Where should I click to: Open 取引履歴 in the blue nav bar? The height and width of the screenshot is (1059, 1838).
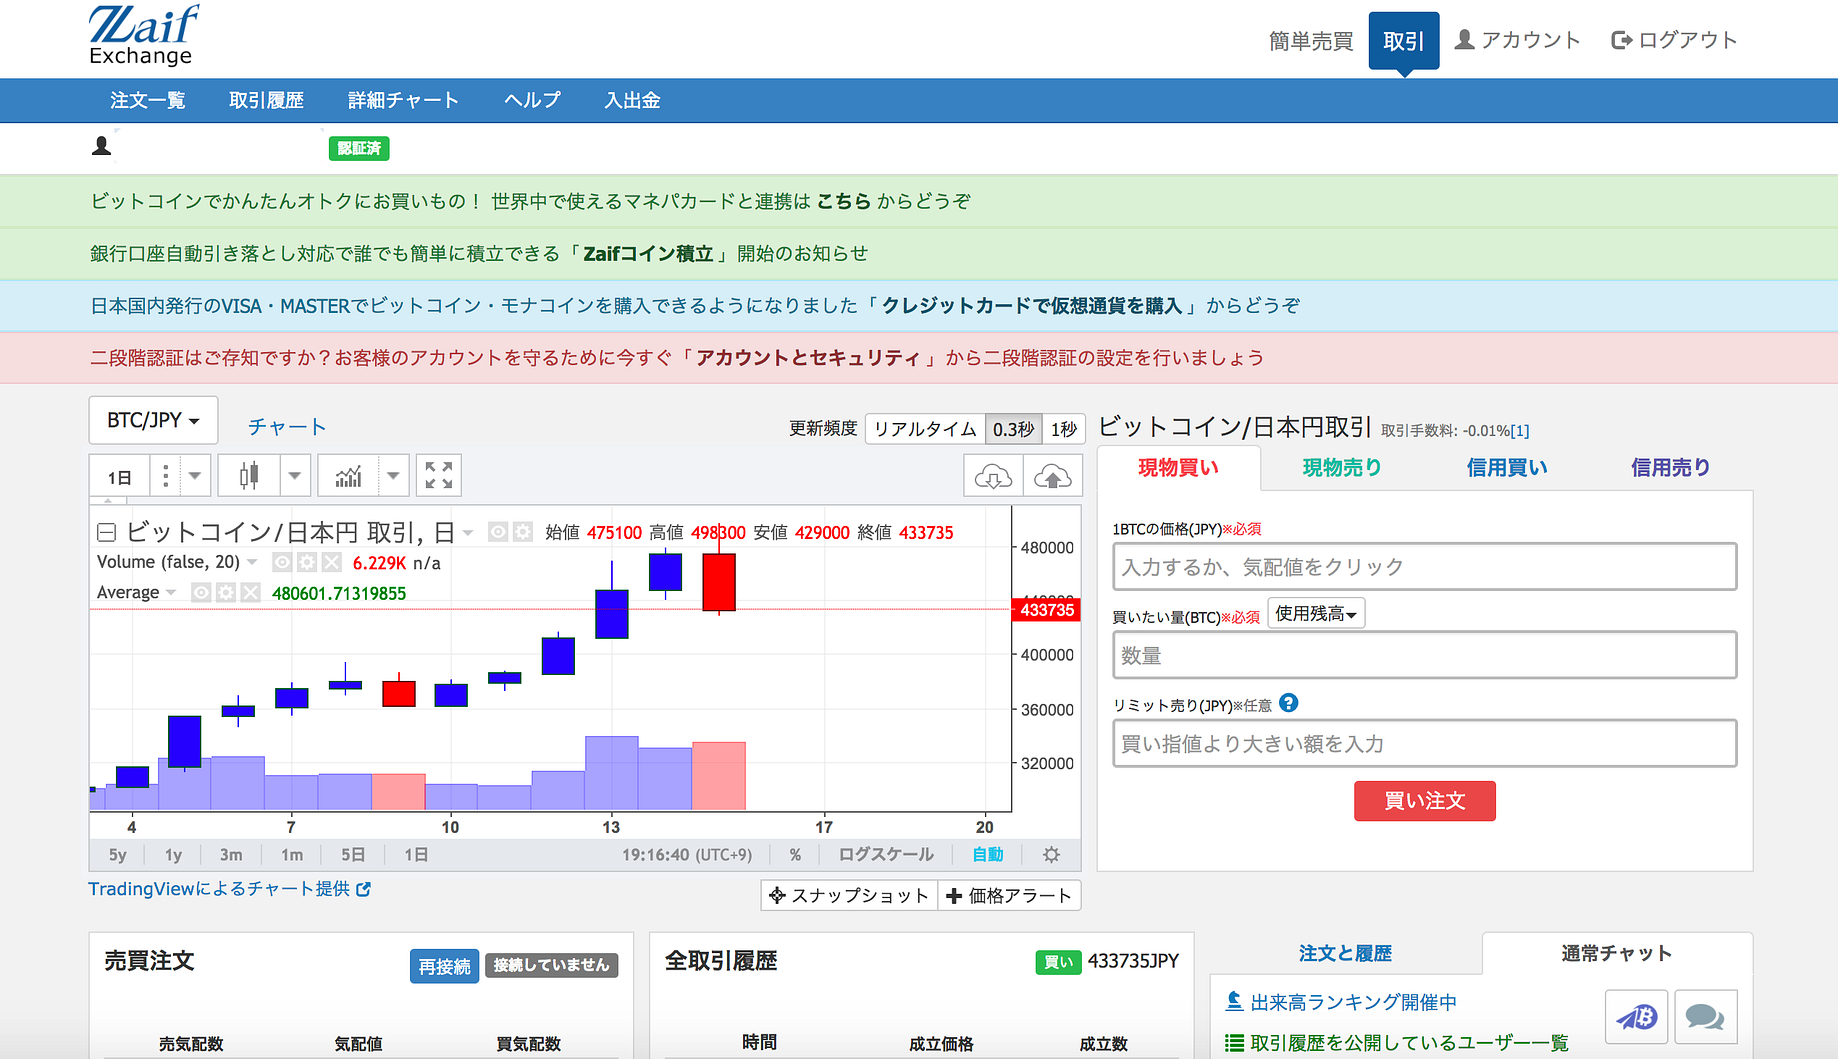point(266,100)
